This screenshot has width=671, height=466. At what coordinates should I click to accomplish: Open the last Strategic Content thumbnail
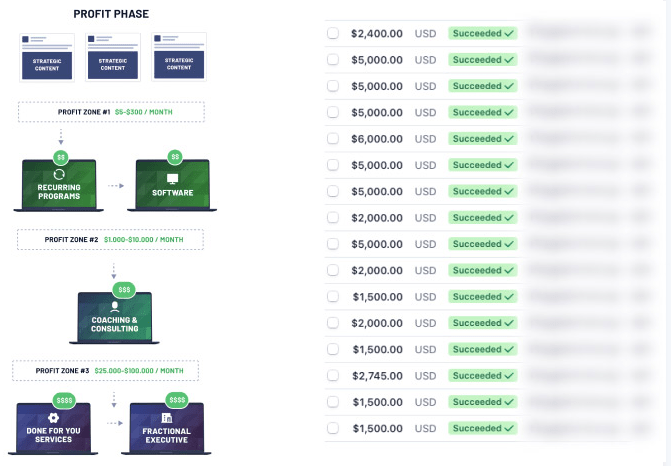178,58
